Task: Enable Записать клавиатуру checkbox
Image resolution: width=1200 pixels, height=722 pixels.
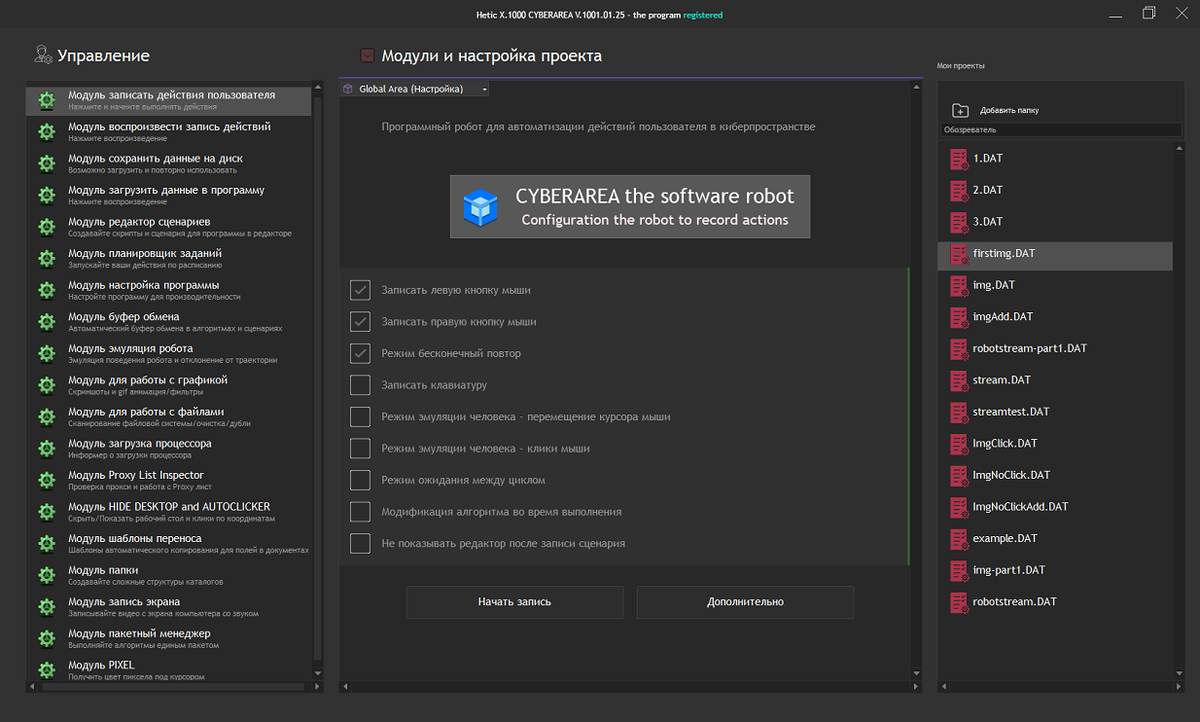Action: (360, 385)
